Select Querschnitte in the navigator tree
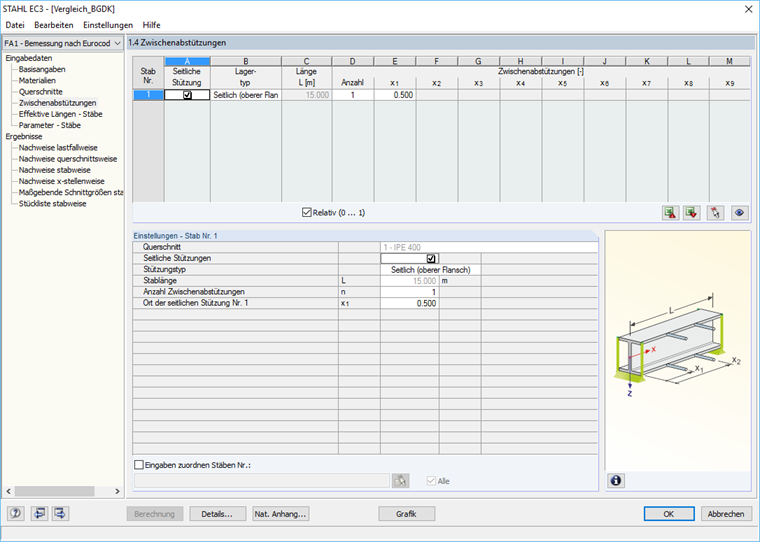Viewport: 760px width, 542px height. point(41,92)
